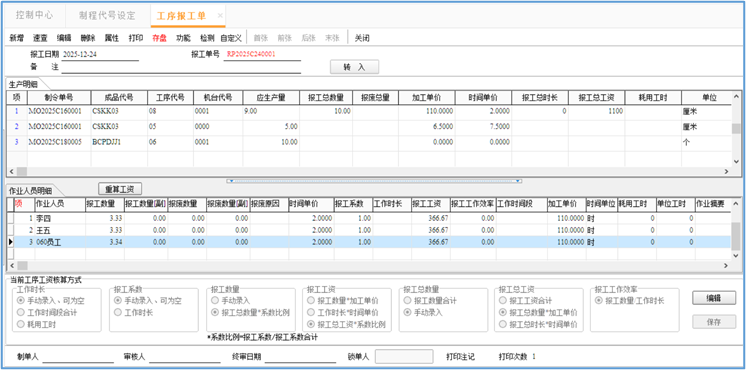Select 报工总时长*时间单价 radio option
The image size is (746, 370).
coord(539,325)
